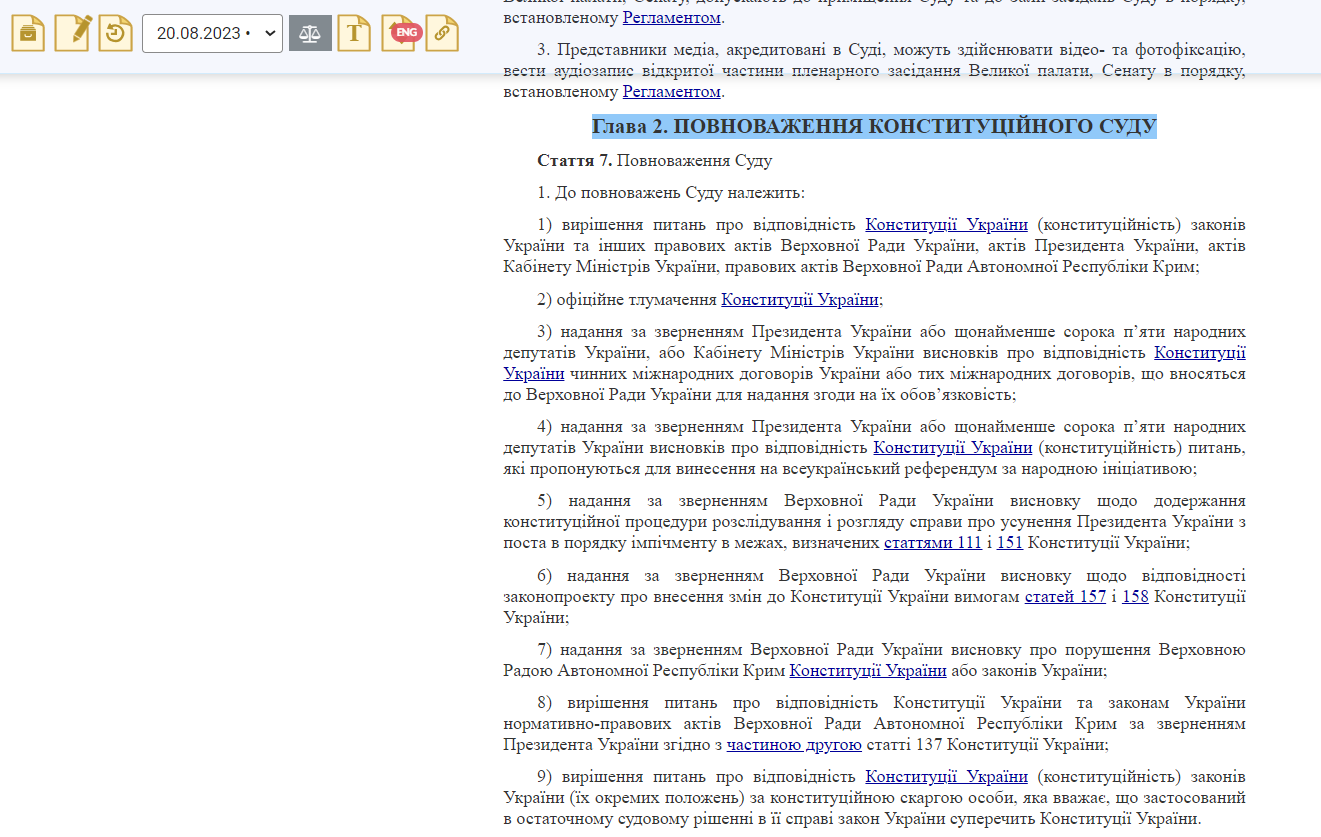Open the Регламентом link in paragraph 3
This screenshot has width=1321, height=837.
(671, 92)
